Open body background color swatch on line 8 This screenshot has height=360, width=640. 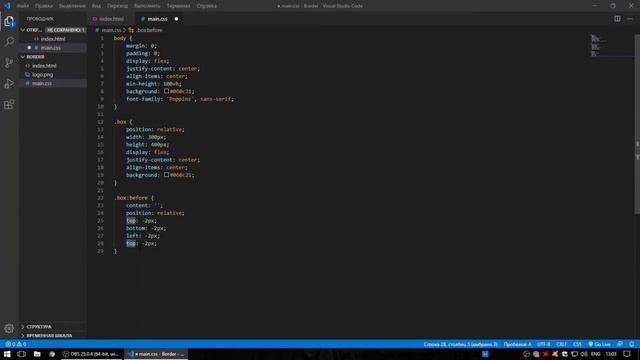[x=167, y=91]
